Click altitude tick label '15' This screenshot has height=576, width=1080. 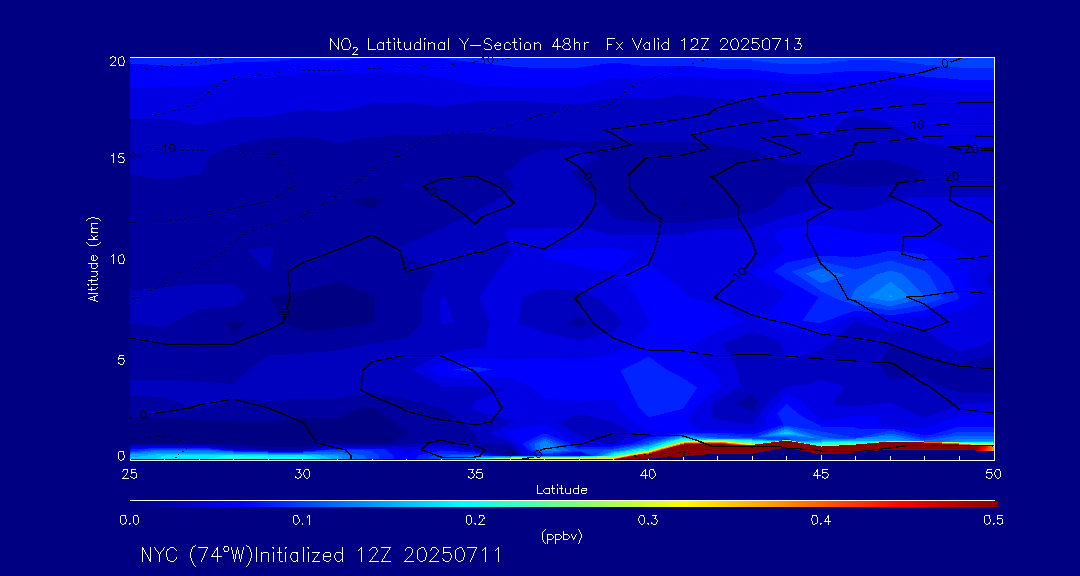pyautogui.click(x=118, y=158)
